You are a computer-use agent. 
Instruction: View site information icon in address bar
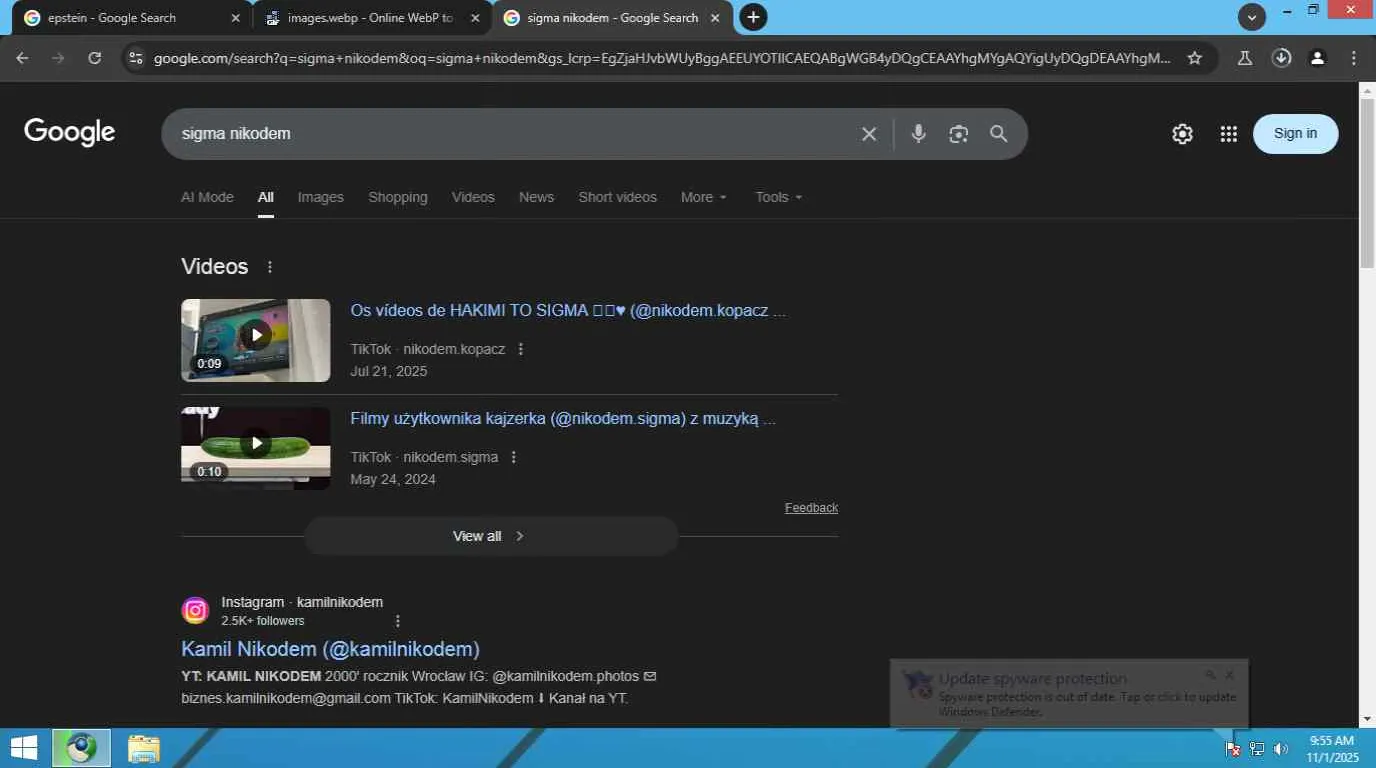click(x=137, y=58)
